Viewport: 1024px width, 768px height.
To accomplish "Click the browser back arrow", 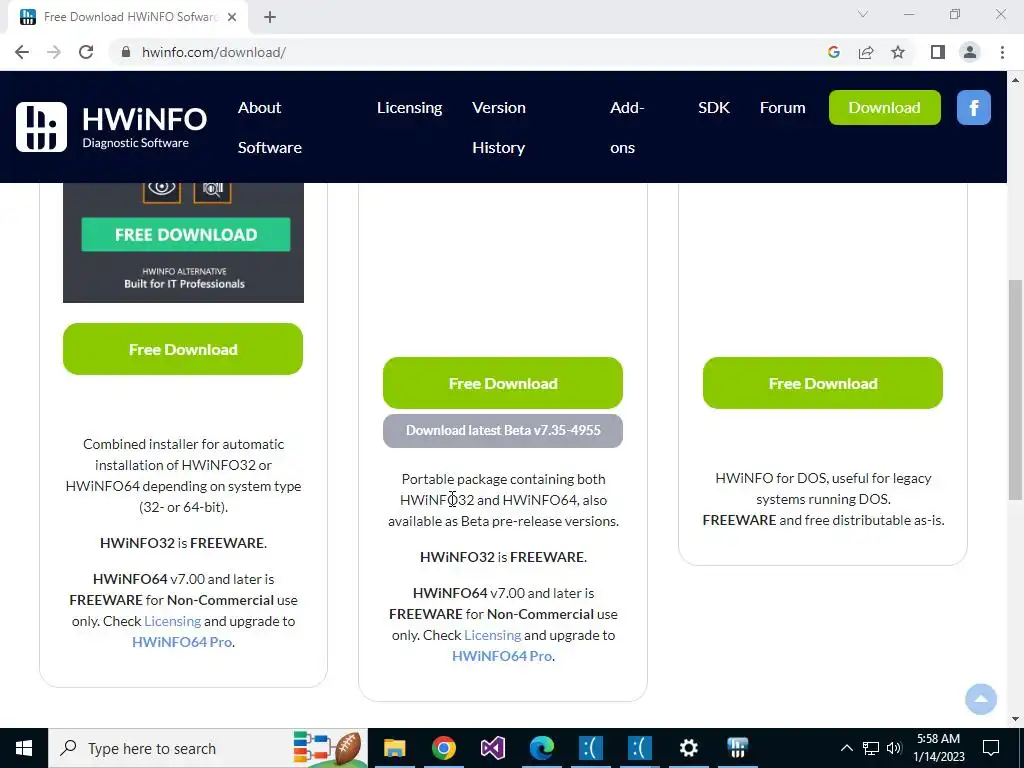I will pos(22,52).
